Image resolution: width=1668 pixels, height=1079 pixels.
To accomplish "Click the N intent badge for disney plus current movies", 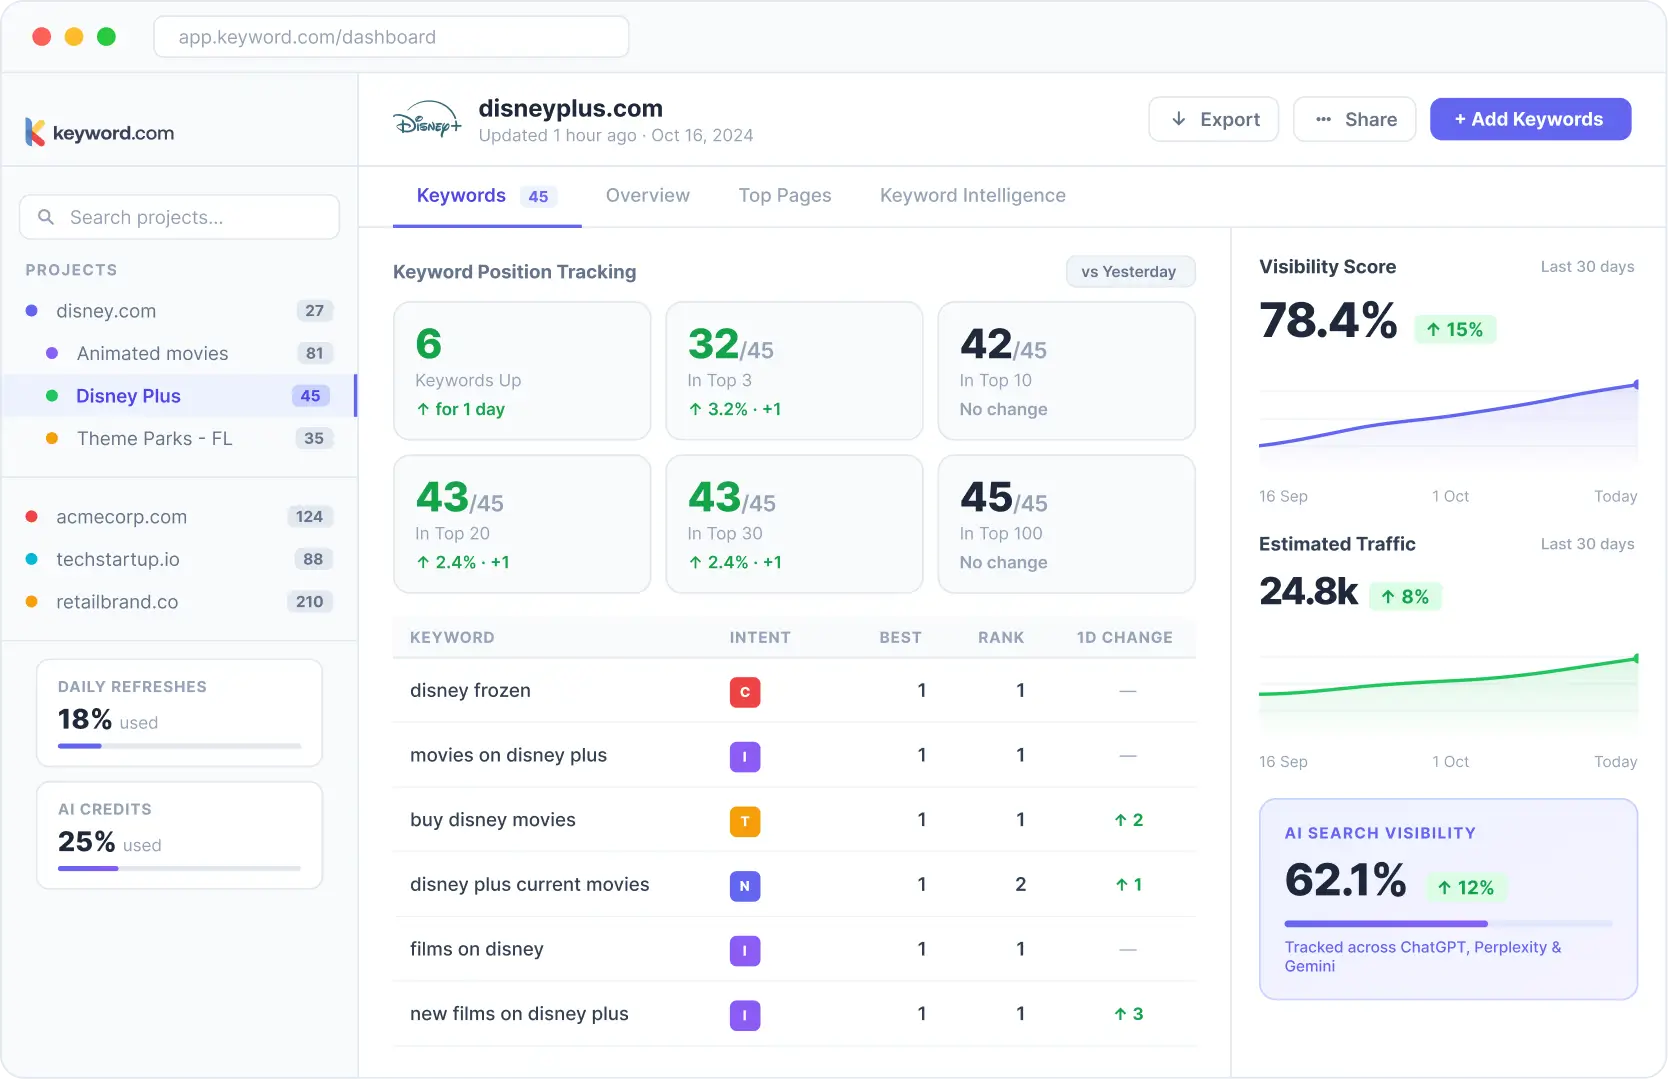I will pyautogui.click(x=744, y=886).
